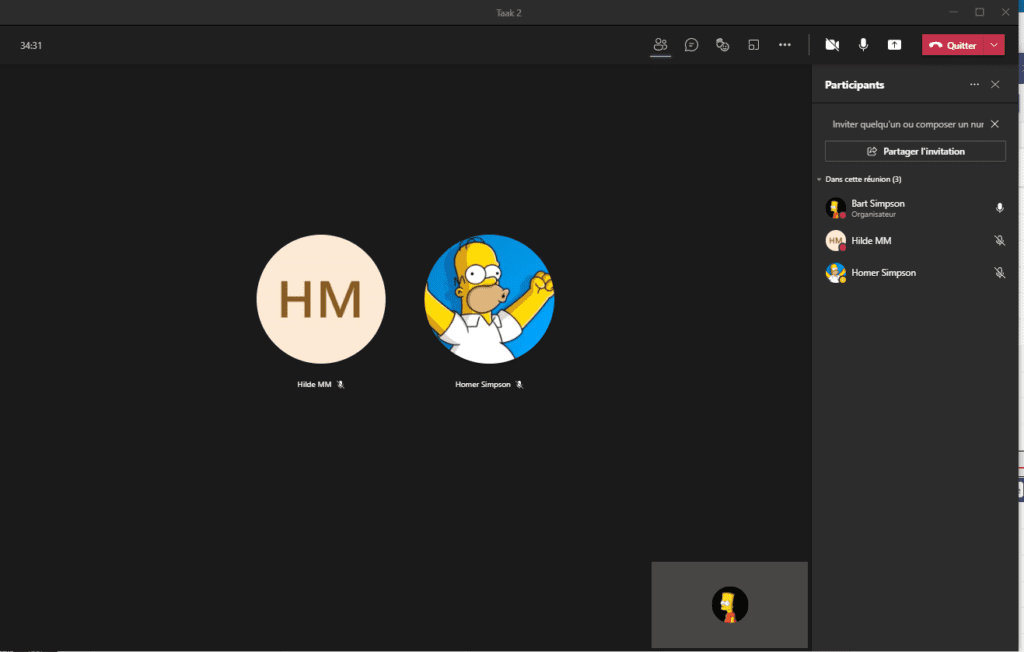1024x652 pixels.
Task: Click the Taak 2 window title
Action: tap(509, 12)
